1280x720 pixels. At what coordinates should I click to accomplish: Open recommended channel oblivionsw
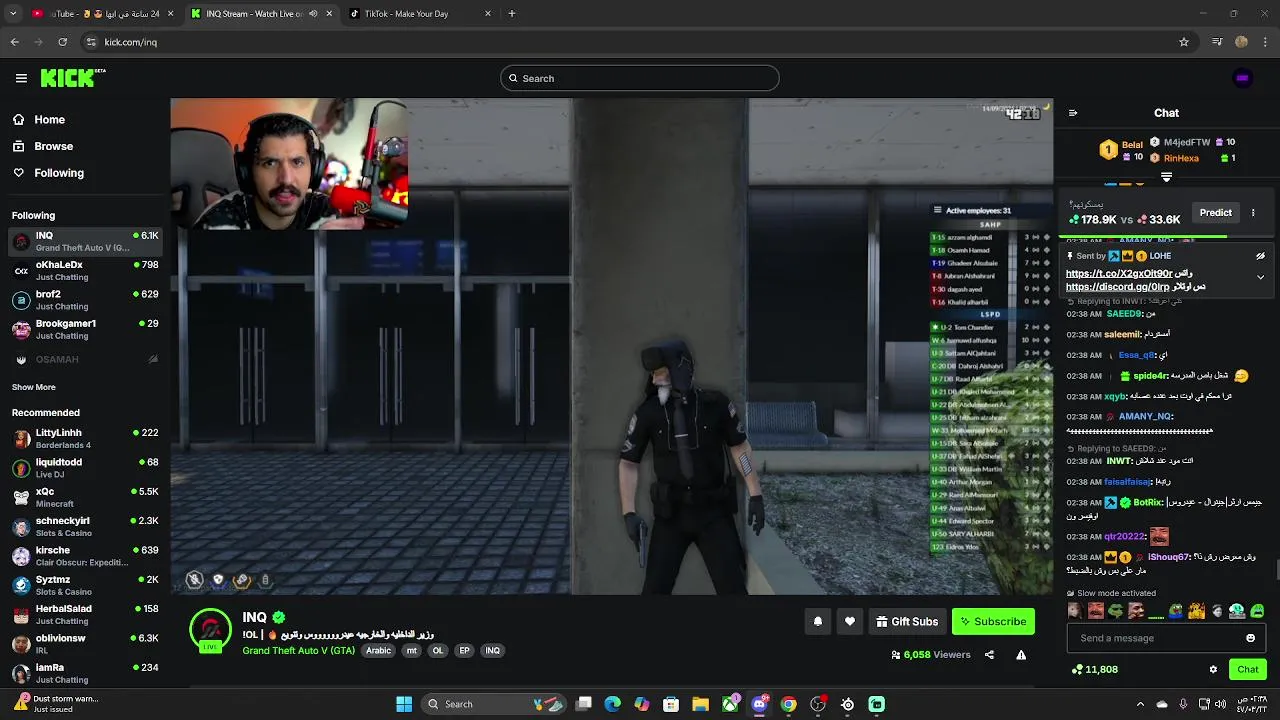(x=85, y=644)
